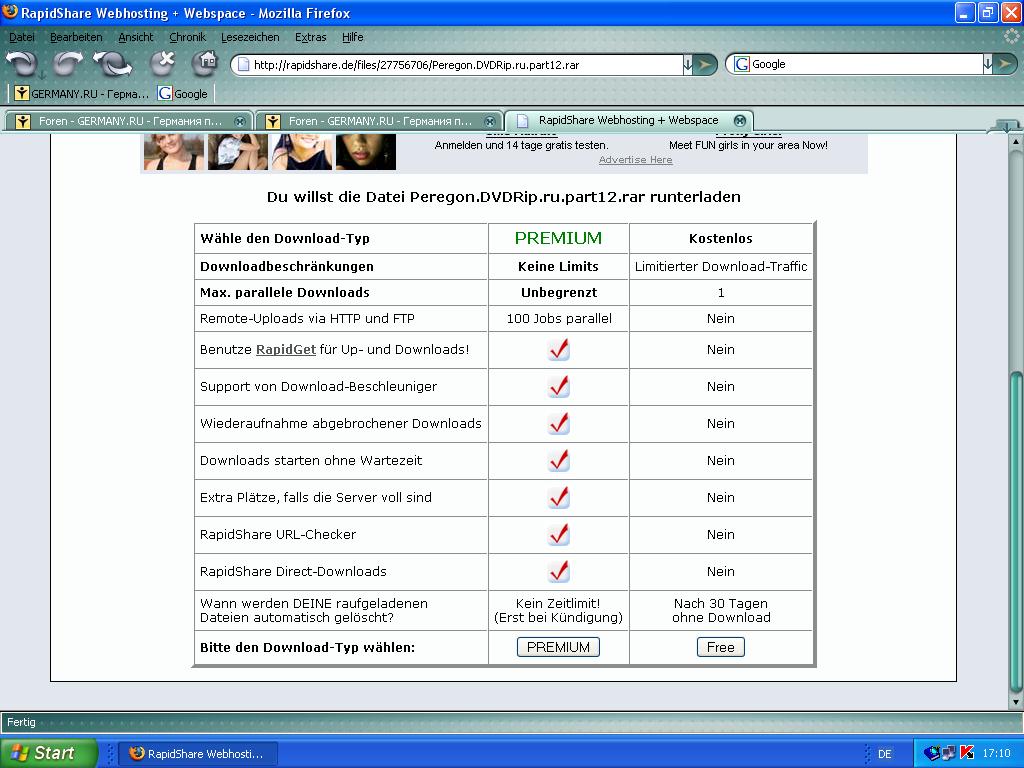Click the 'Limitierter Download-Traffic' cell

point(721,266)
